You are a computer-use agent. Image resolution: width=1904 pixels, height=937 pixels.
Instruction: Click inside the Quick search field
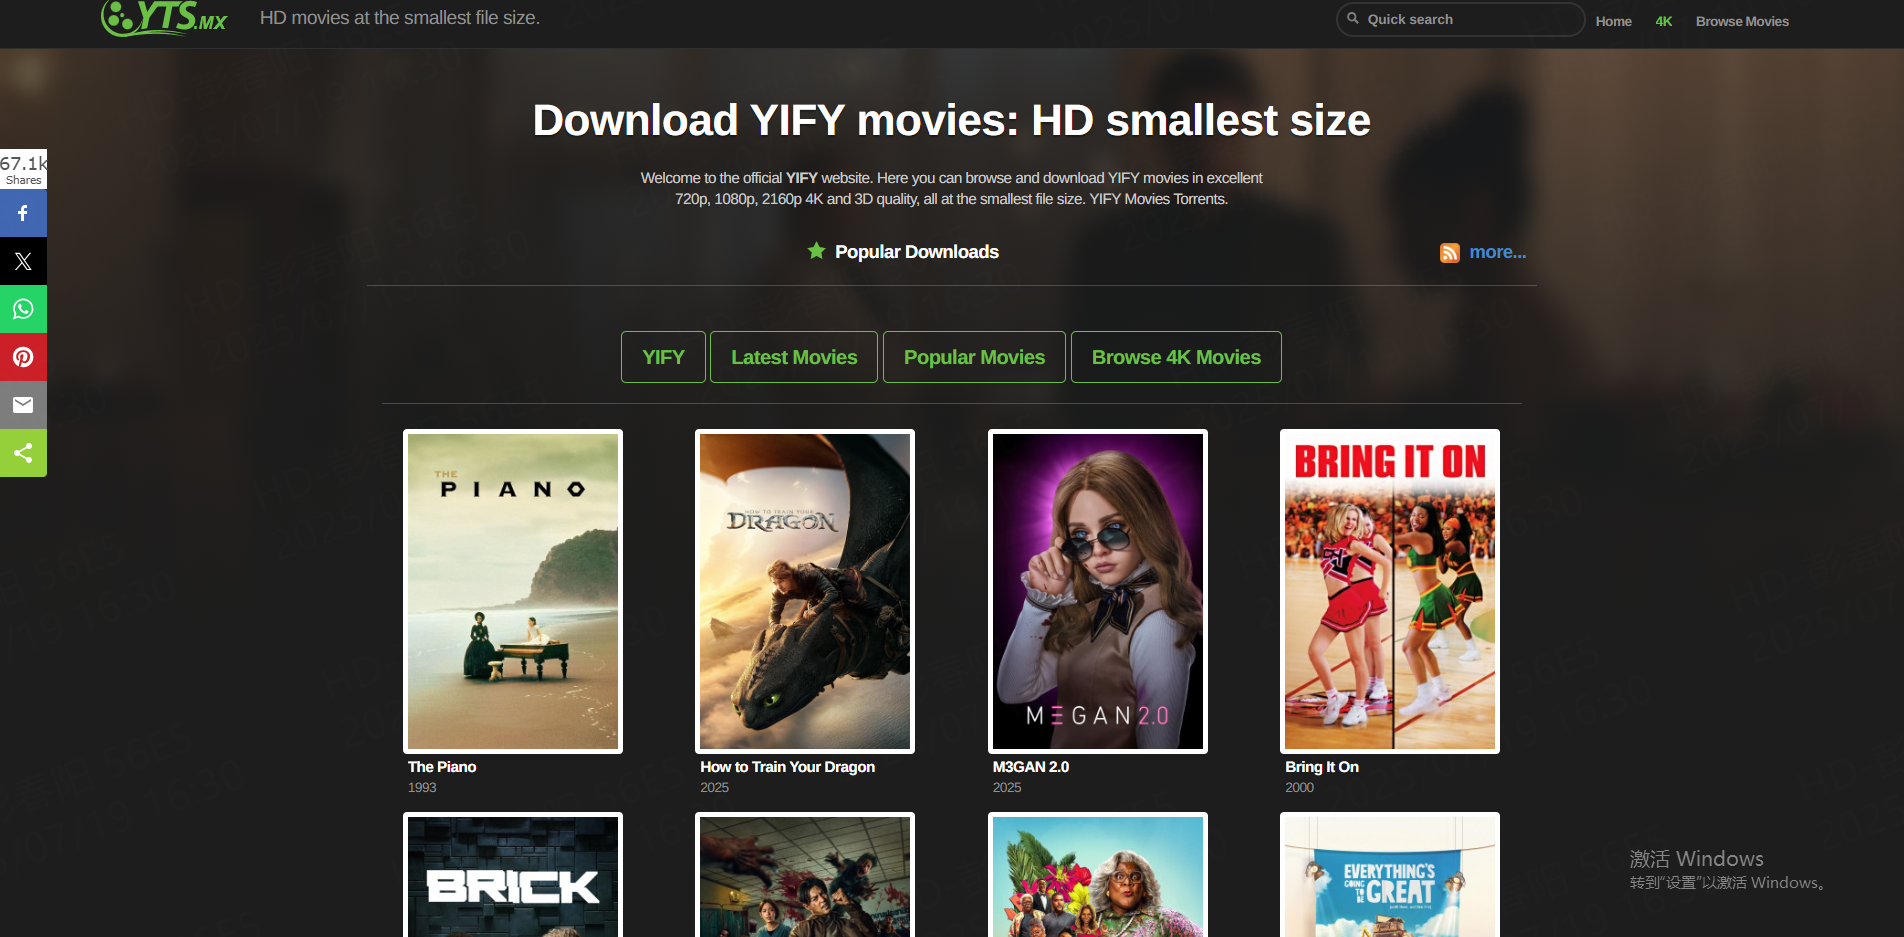tap(1460, 19)
